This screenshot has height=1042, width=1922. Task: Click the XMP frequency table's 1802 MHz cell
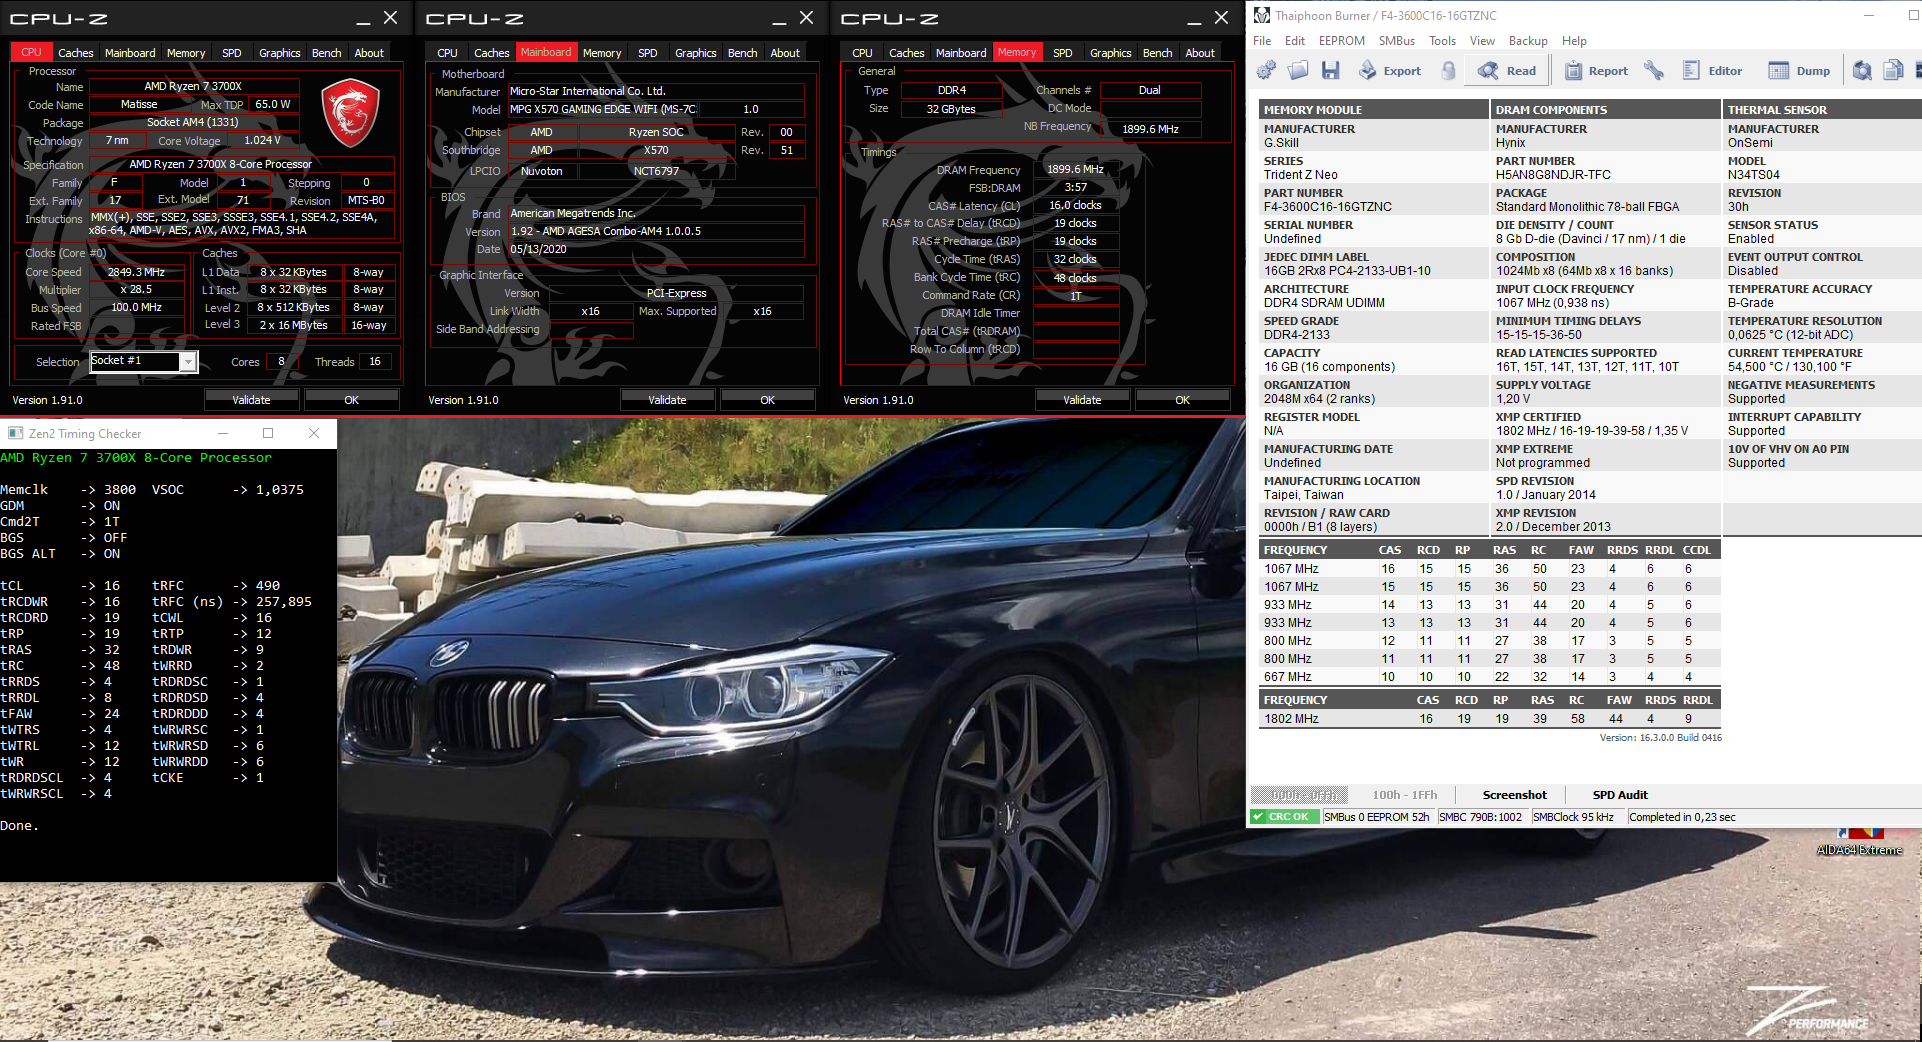1291,719
